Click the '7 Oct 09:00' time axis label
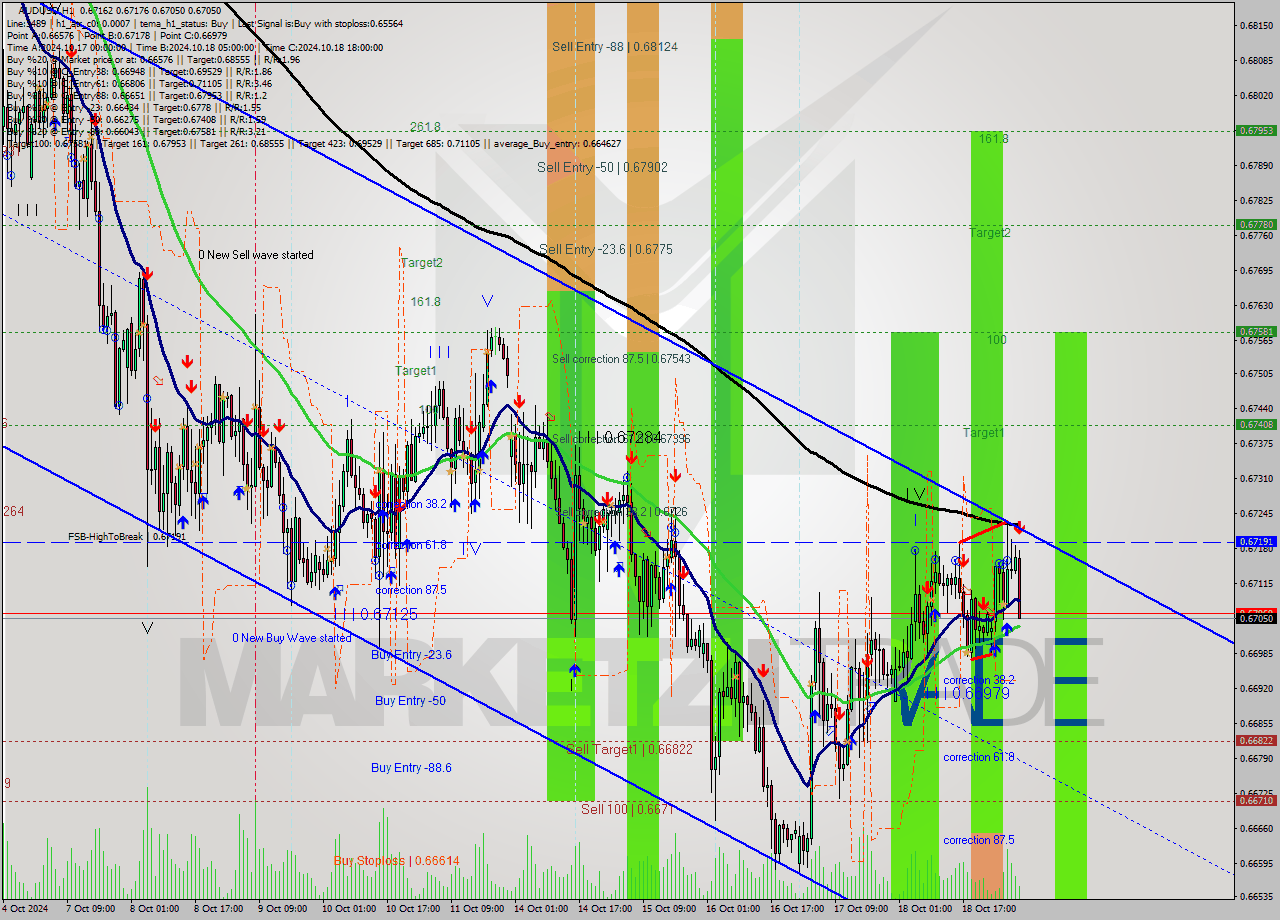The image size is (1280, 920). click(89, 909)
